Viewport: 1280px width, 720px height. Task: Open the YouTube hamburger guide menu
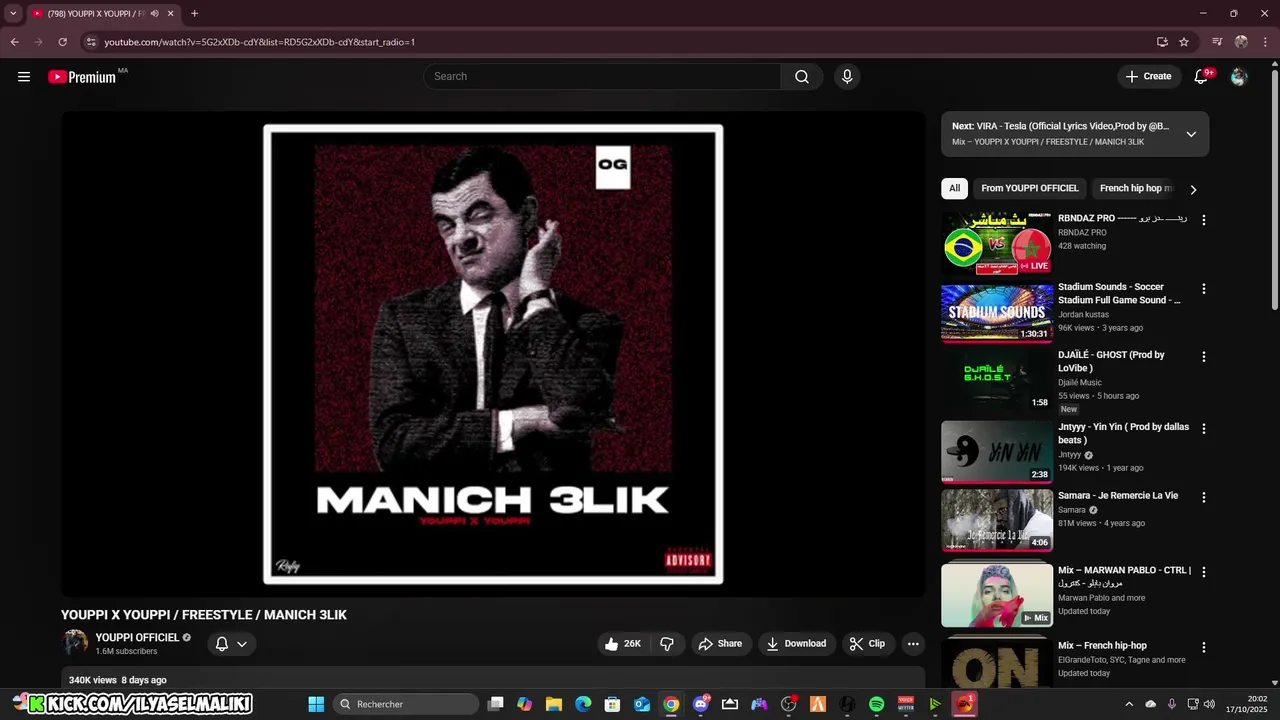tap(24, 77)
